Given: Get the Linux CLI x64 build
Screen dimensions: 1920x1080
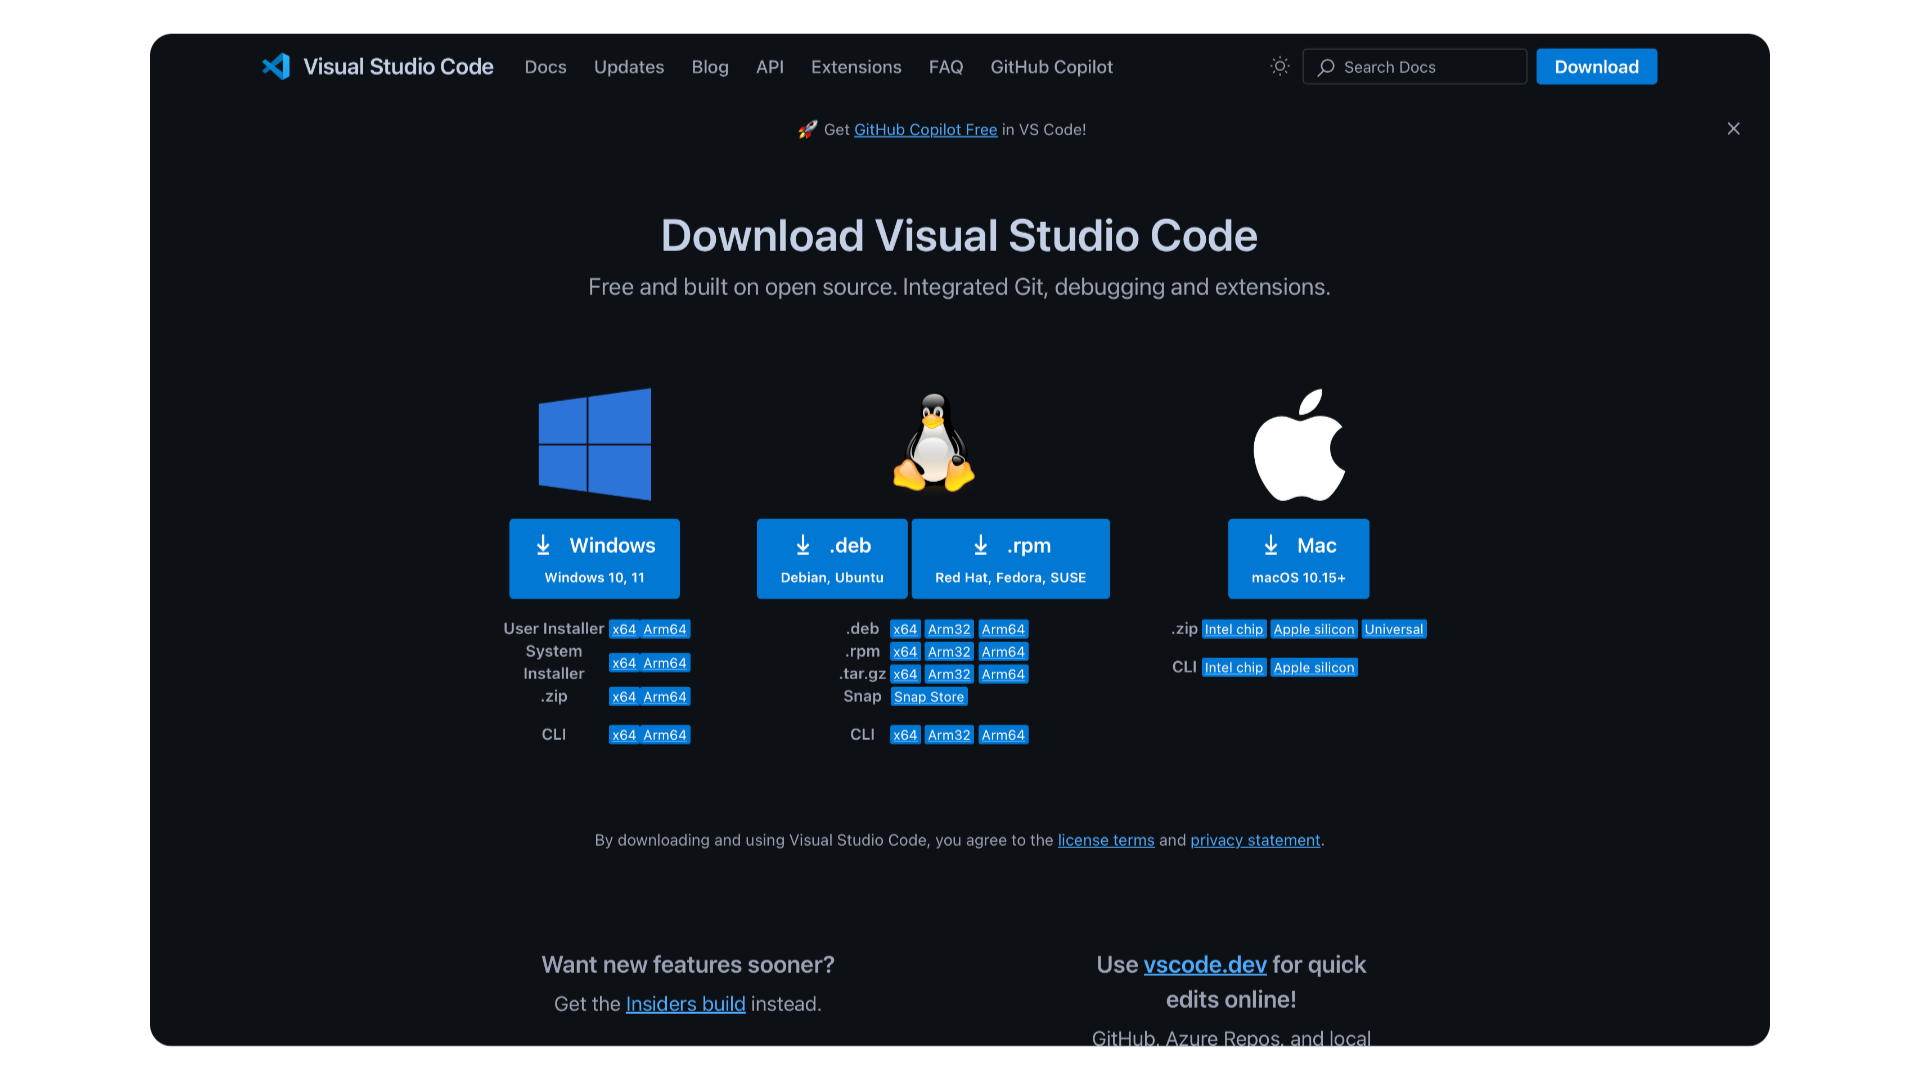Looking at the screenshot, I should pyautogui.click(x=905, y=736).
